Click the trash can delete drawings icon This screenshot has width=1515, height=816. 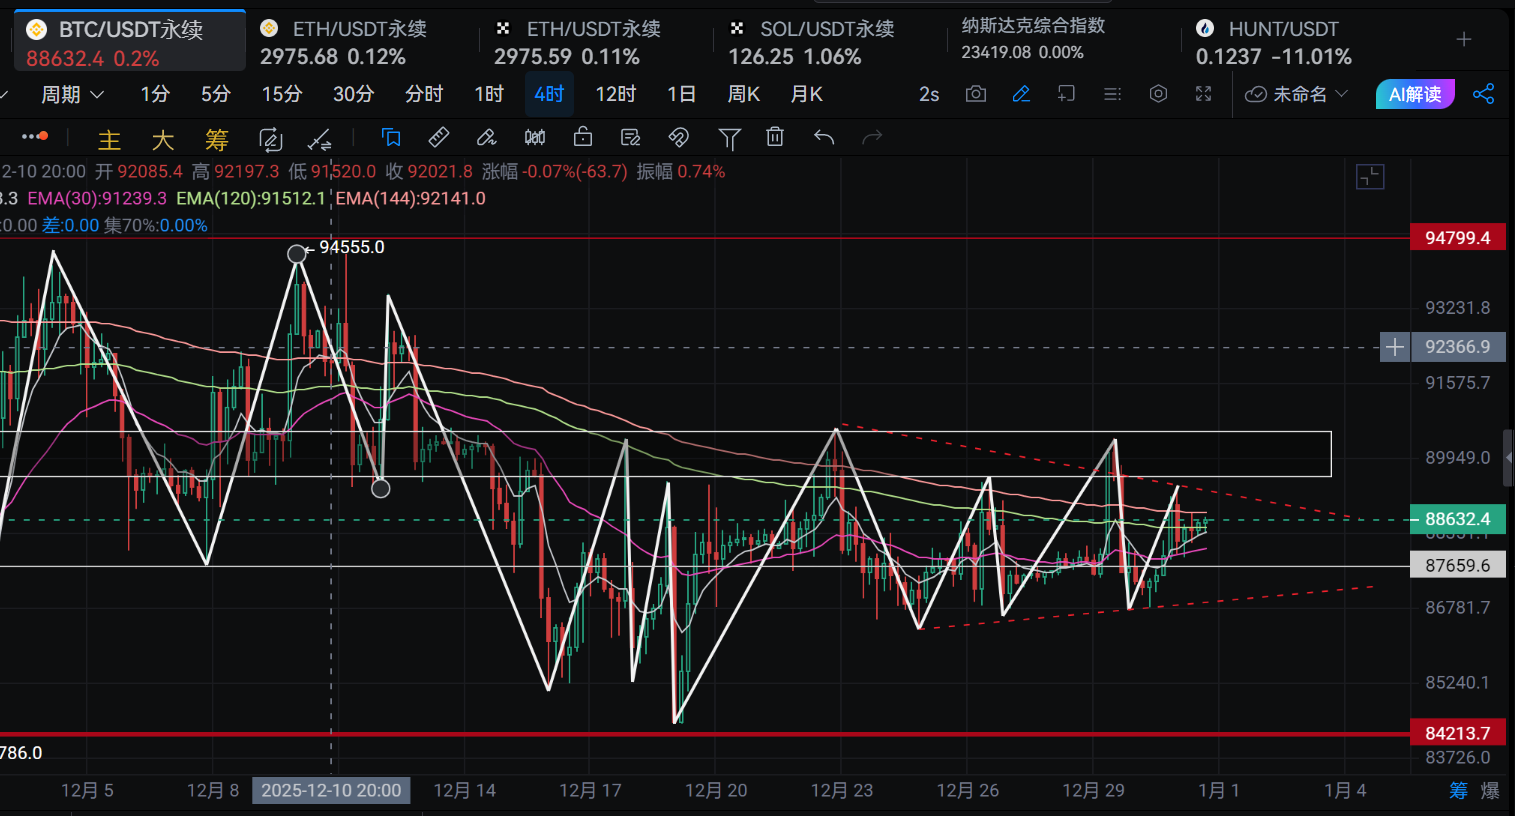coord(775,138)
